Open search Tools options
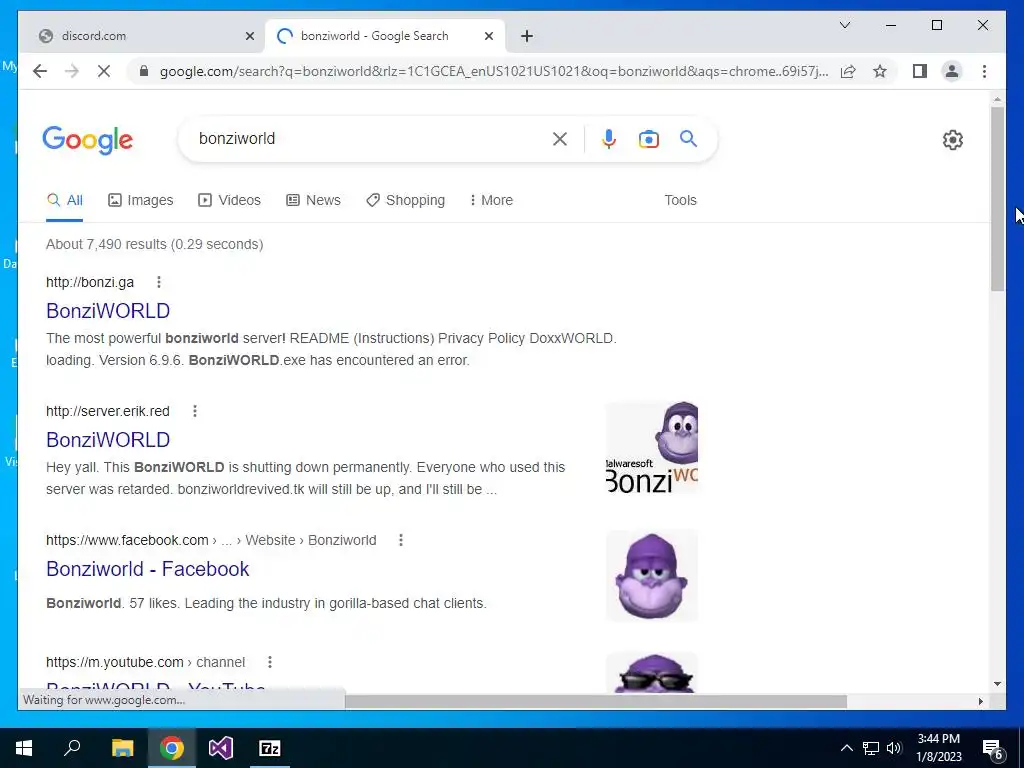This screenshot has width=1024, height=768. coord(680,200)
